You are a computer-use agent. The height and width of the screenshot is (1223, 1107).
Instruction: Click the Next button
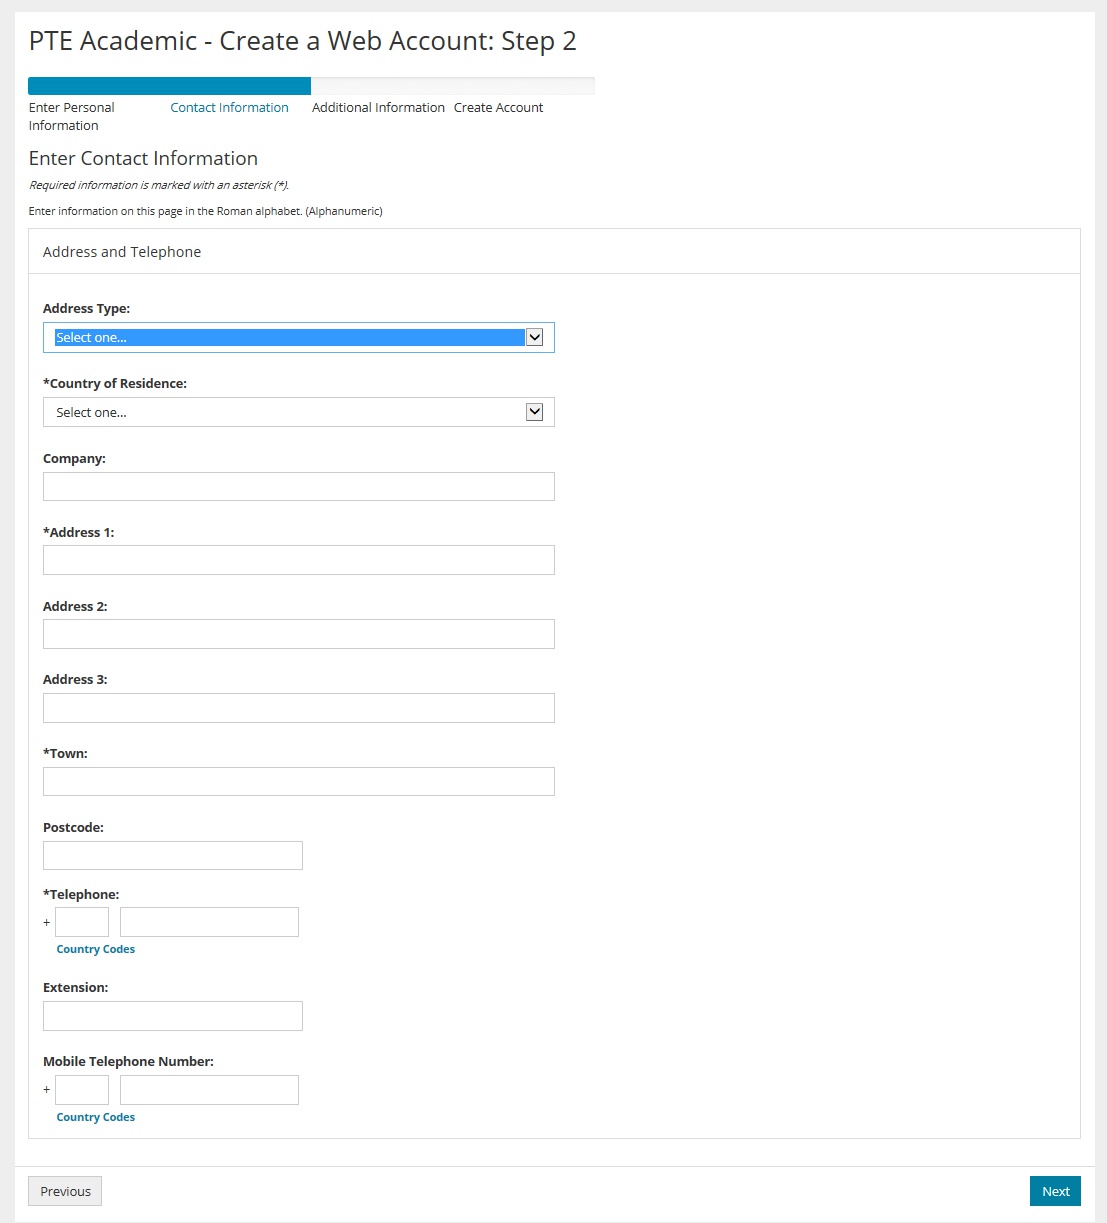click(x=1055, y=1191)
